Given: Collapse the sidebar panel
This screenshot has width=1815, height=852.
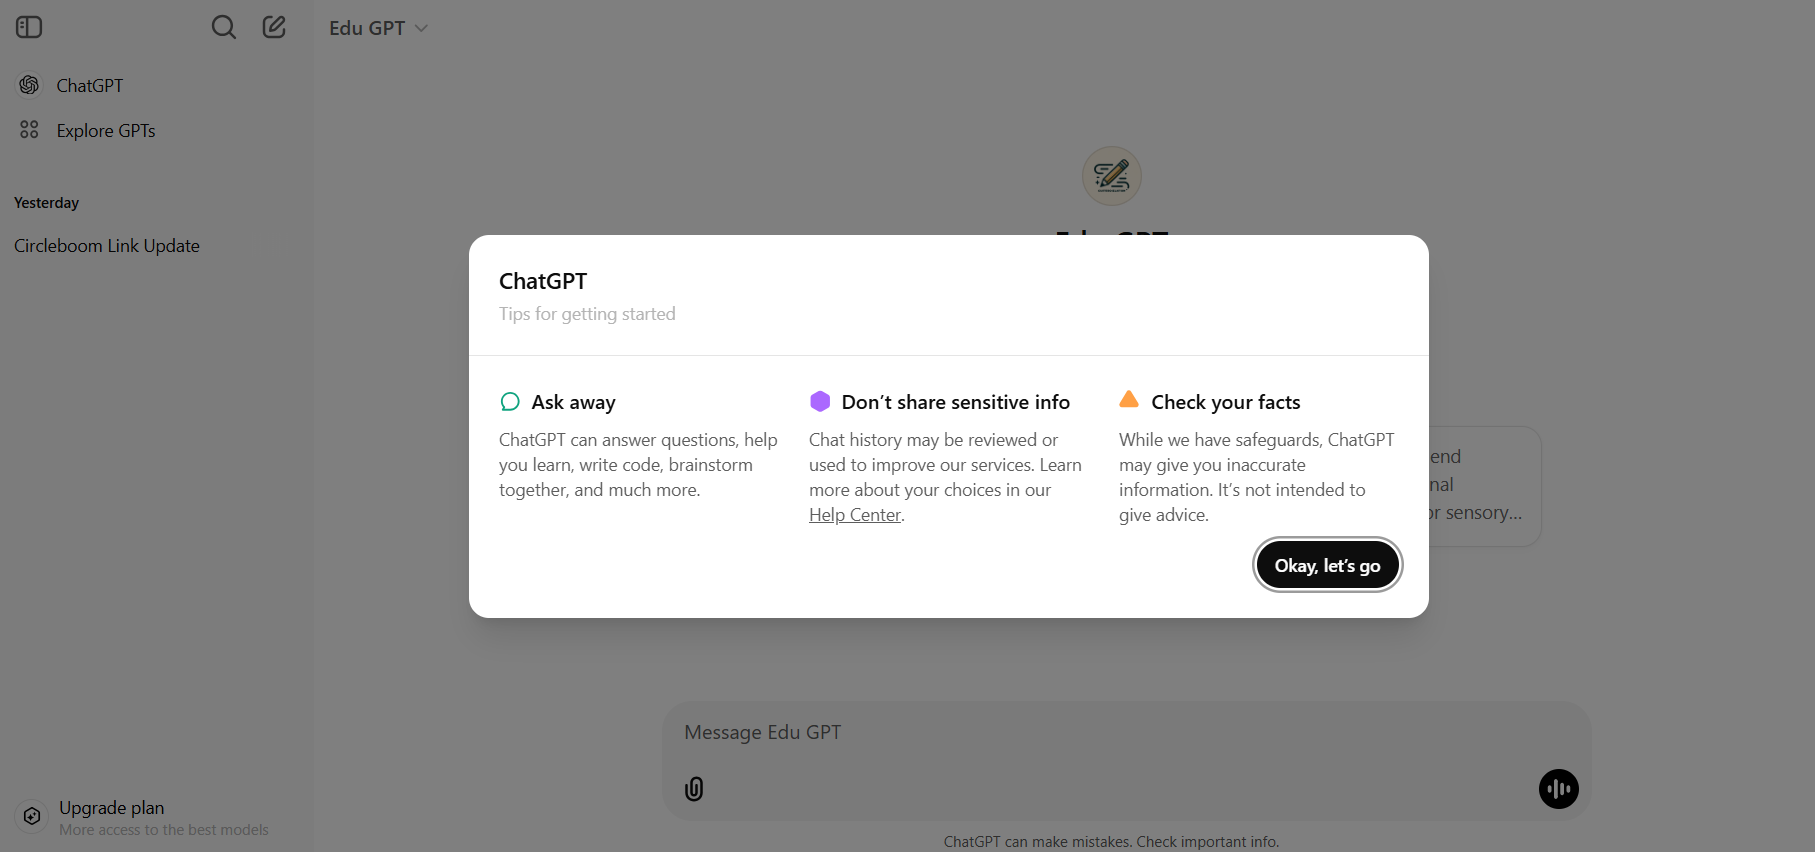Looking at the screenshot, I should click(28, 27).
